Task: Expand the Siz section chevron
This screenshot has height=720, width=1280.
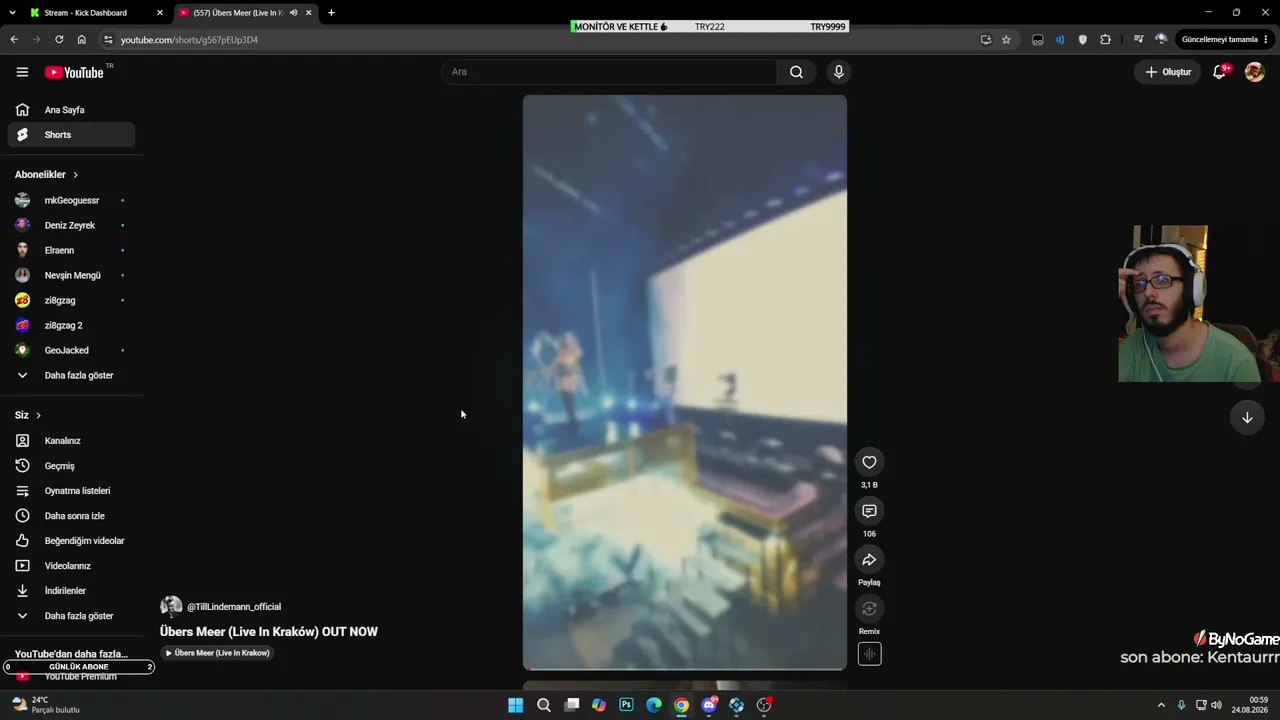Action: click(38, 415)
